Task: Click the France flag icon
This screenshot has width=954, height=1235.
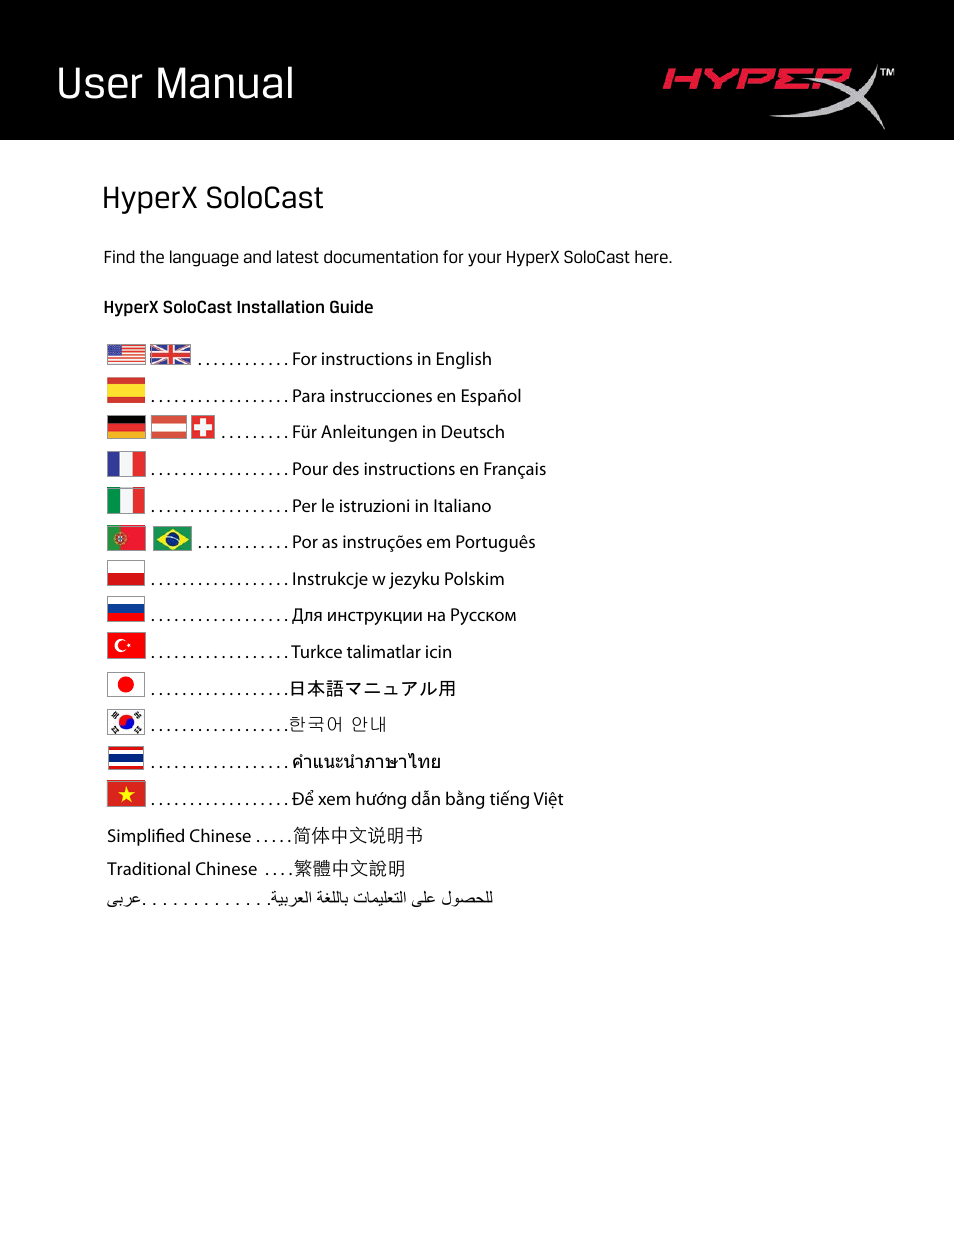Action: [126, 464]
